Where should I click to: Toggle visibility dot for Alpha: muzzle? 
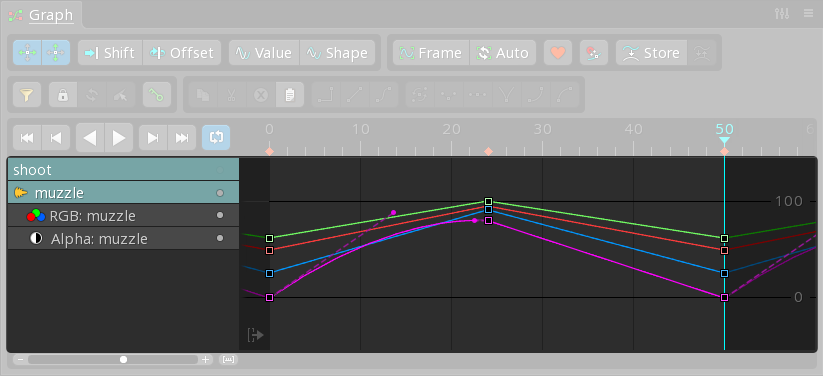pyautogui.click(x=220, y=238)
